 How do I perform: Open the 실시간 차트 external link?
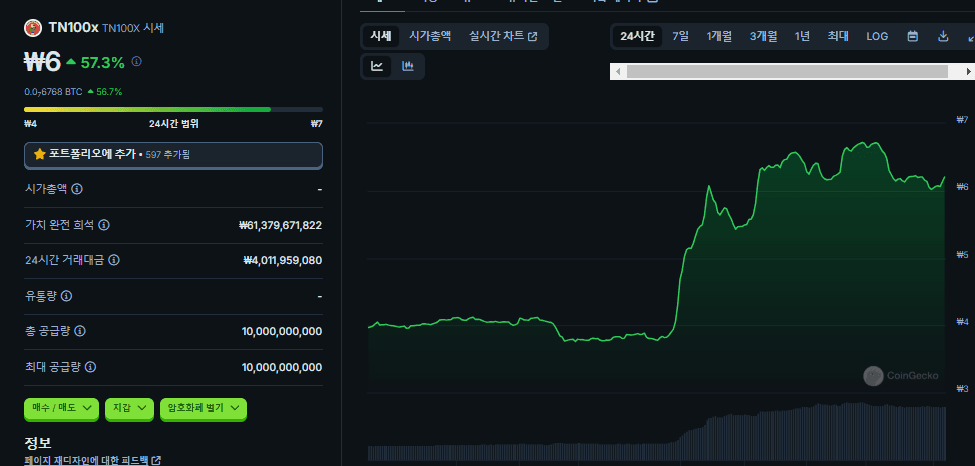coord(503,36)
